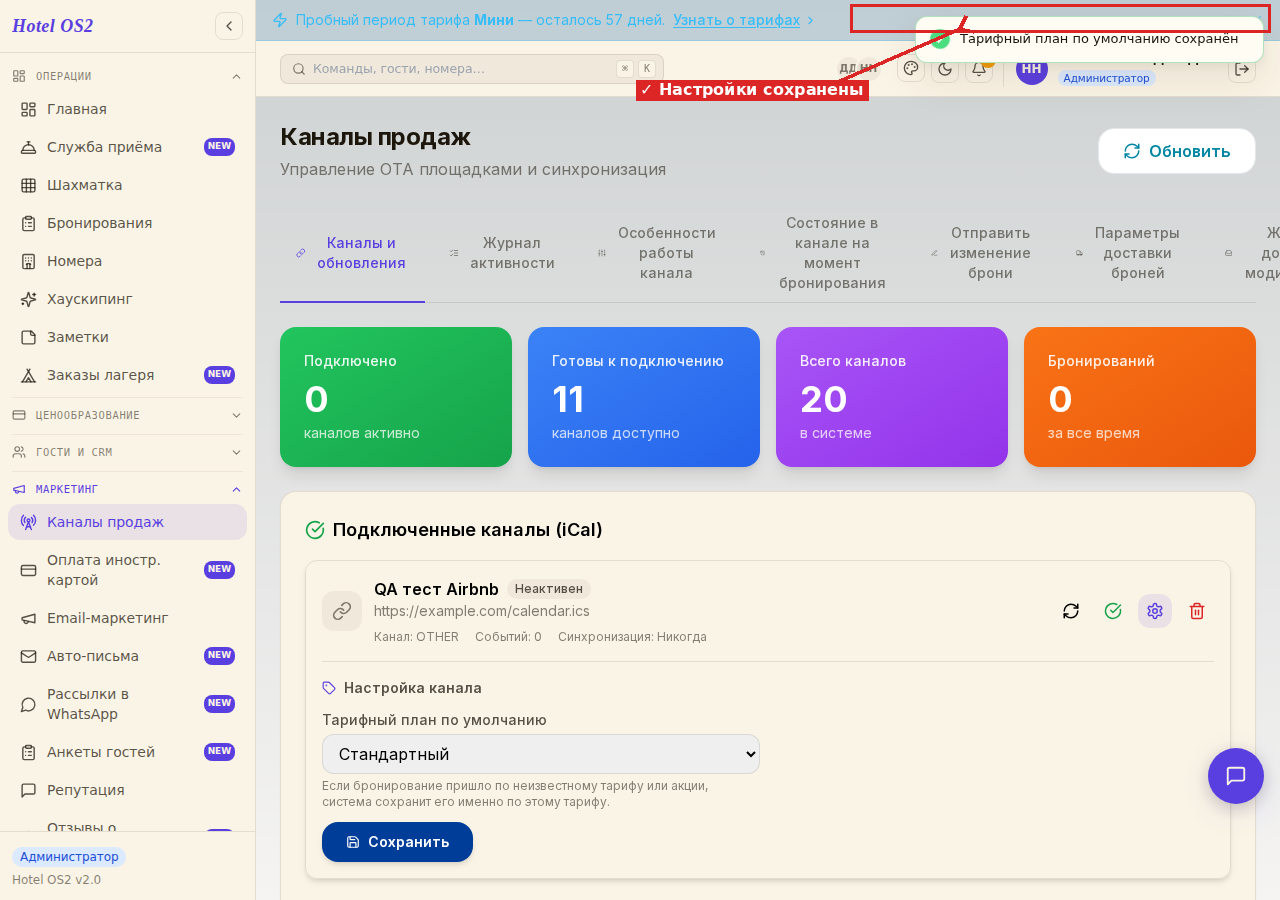Select Каналы продаж in the sidebar
The width and height of the screenshot is (1280, 900).
(127, 522)
